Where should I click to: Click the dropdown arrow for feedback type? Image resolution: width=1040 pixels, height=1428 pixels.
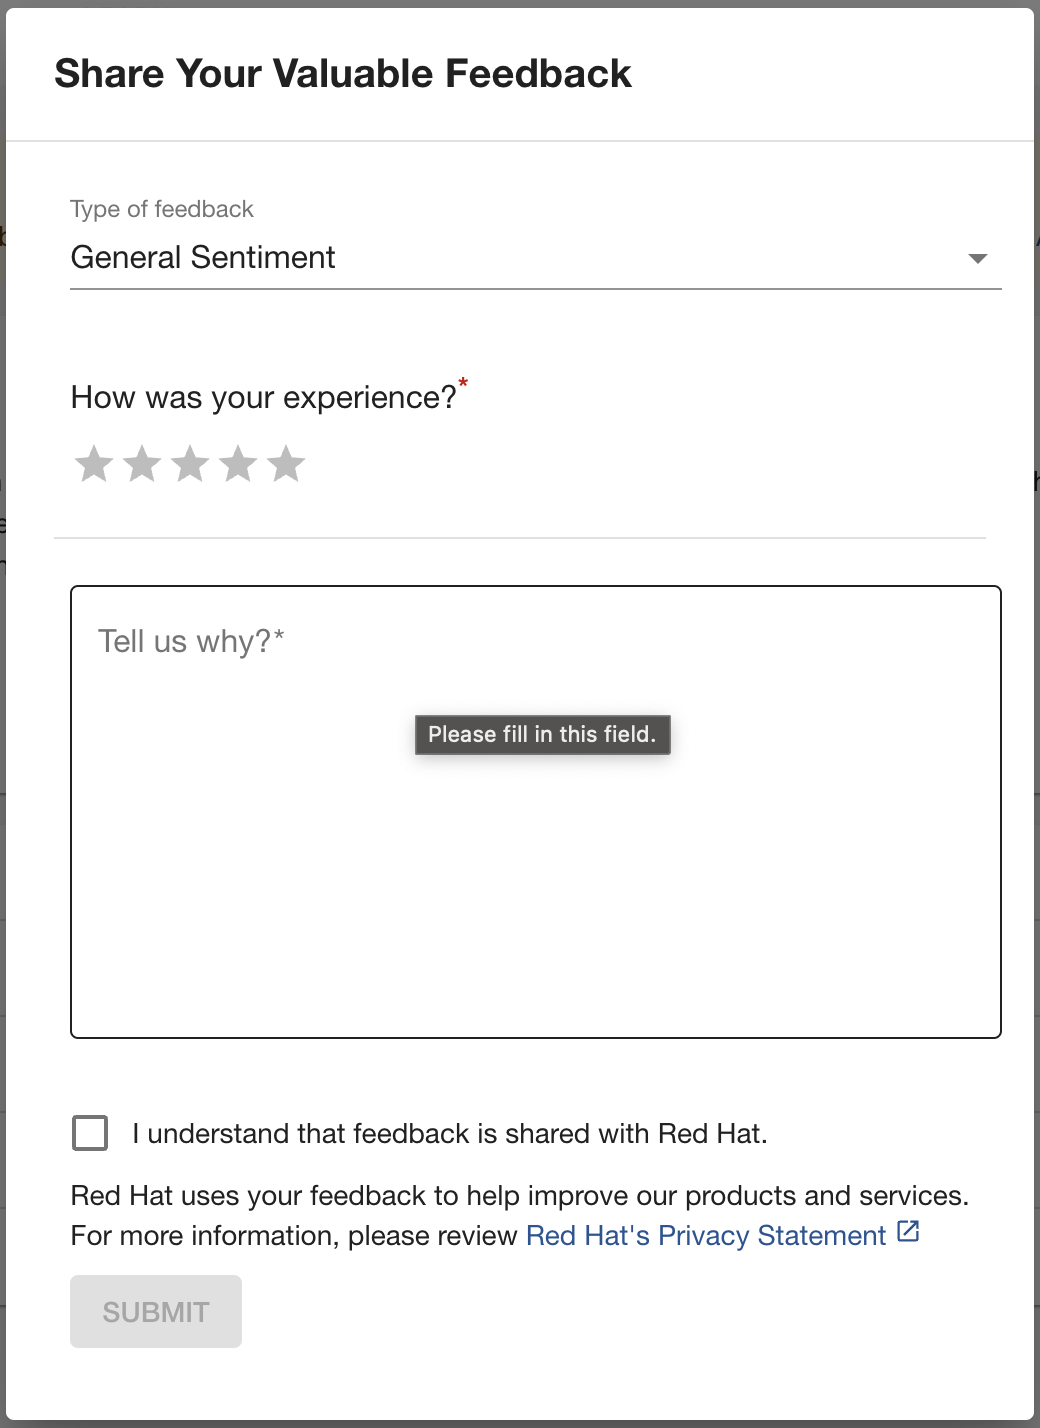click(x=978, y=259)
